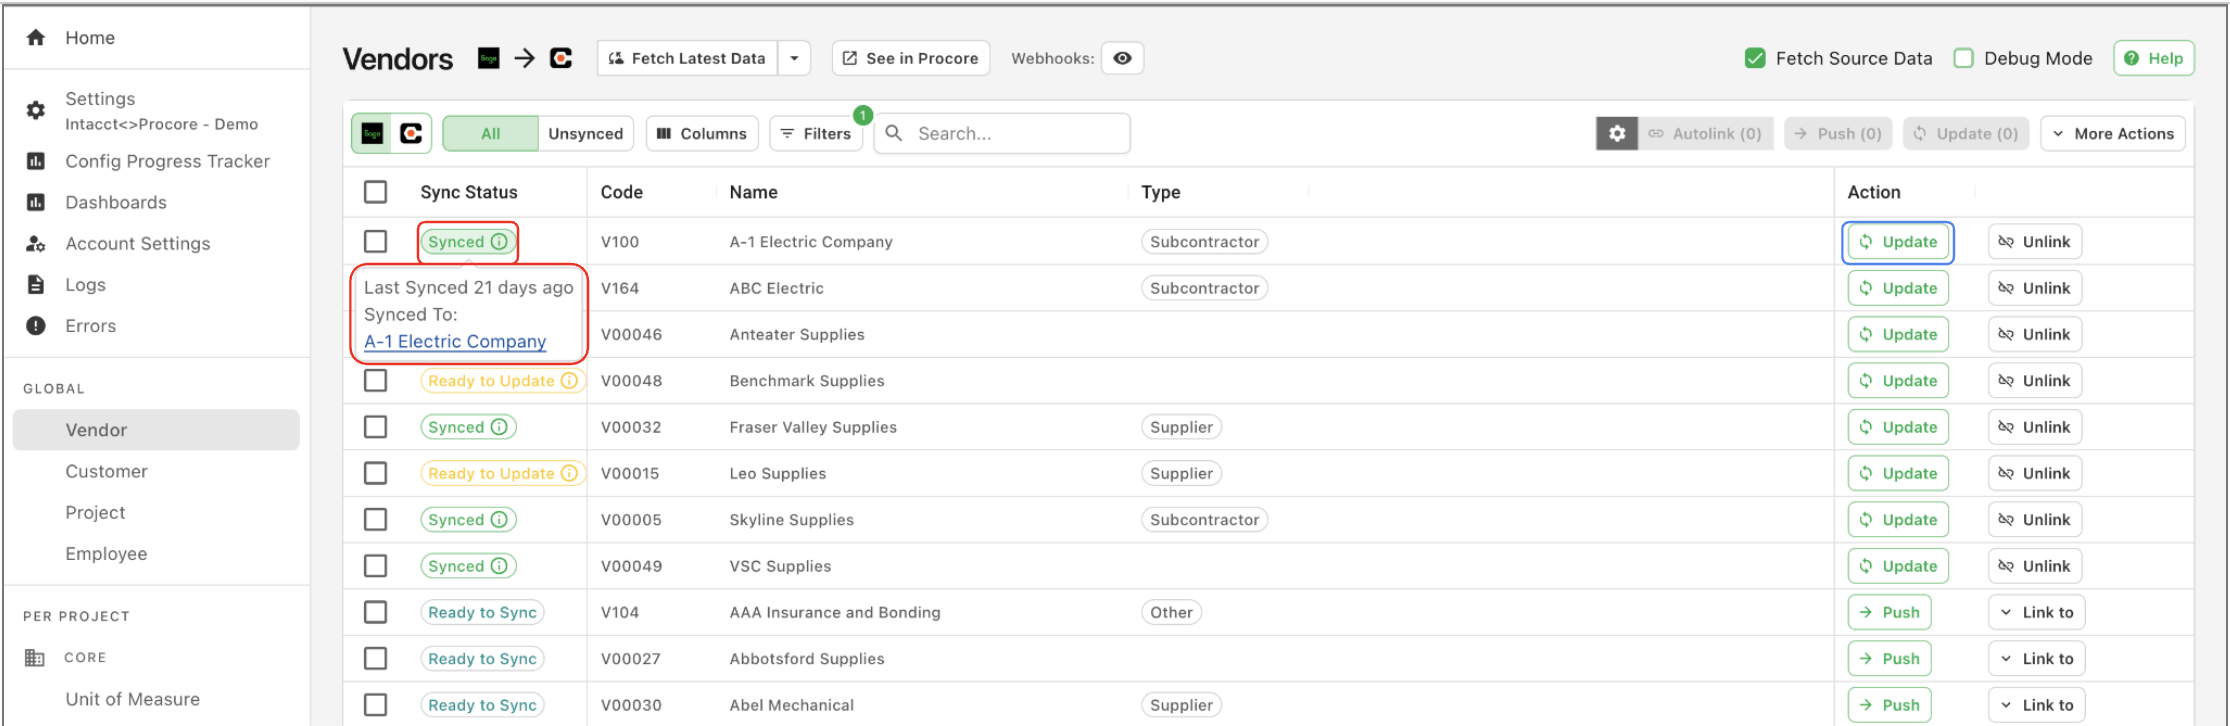Click Procore logo icon next to Vendors title
This screenshot has width=2230, height=726.
(x=562, y=58)
